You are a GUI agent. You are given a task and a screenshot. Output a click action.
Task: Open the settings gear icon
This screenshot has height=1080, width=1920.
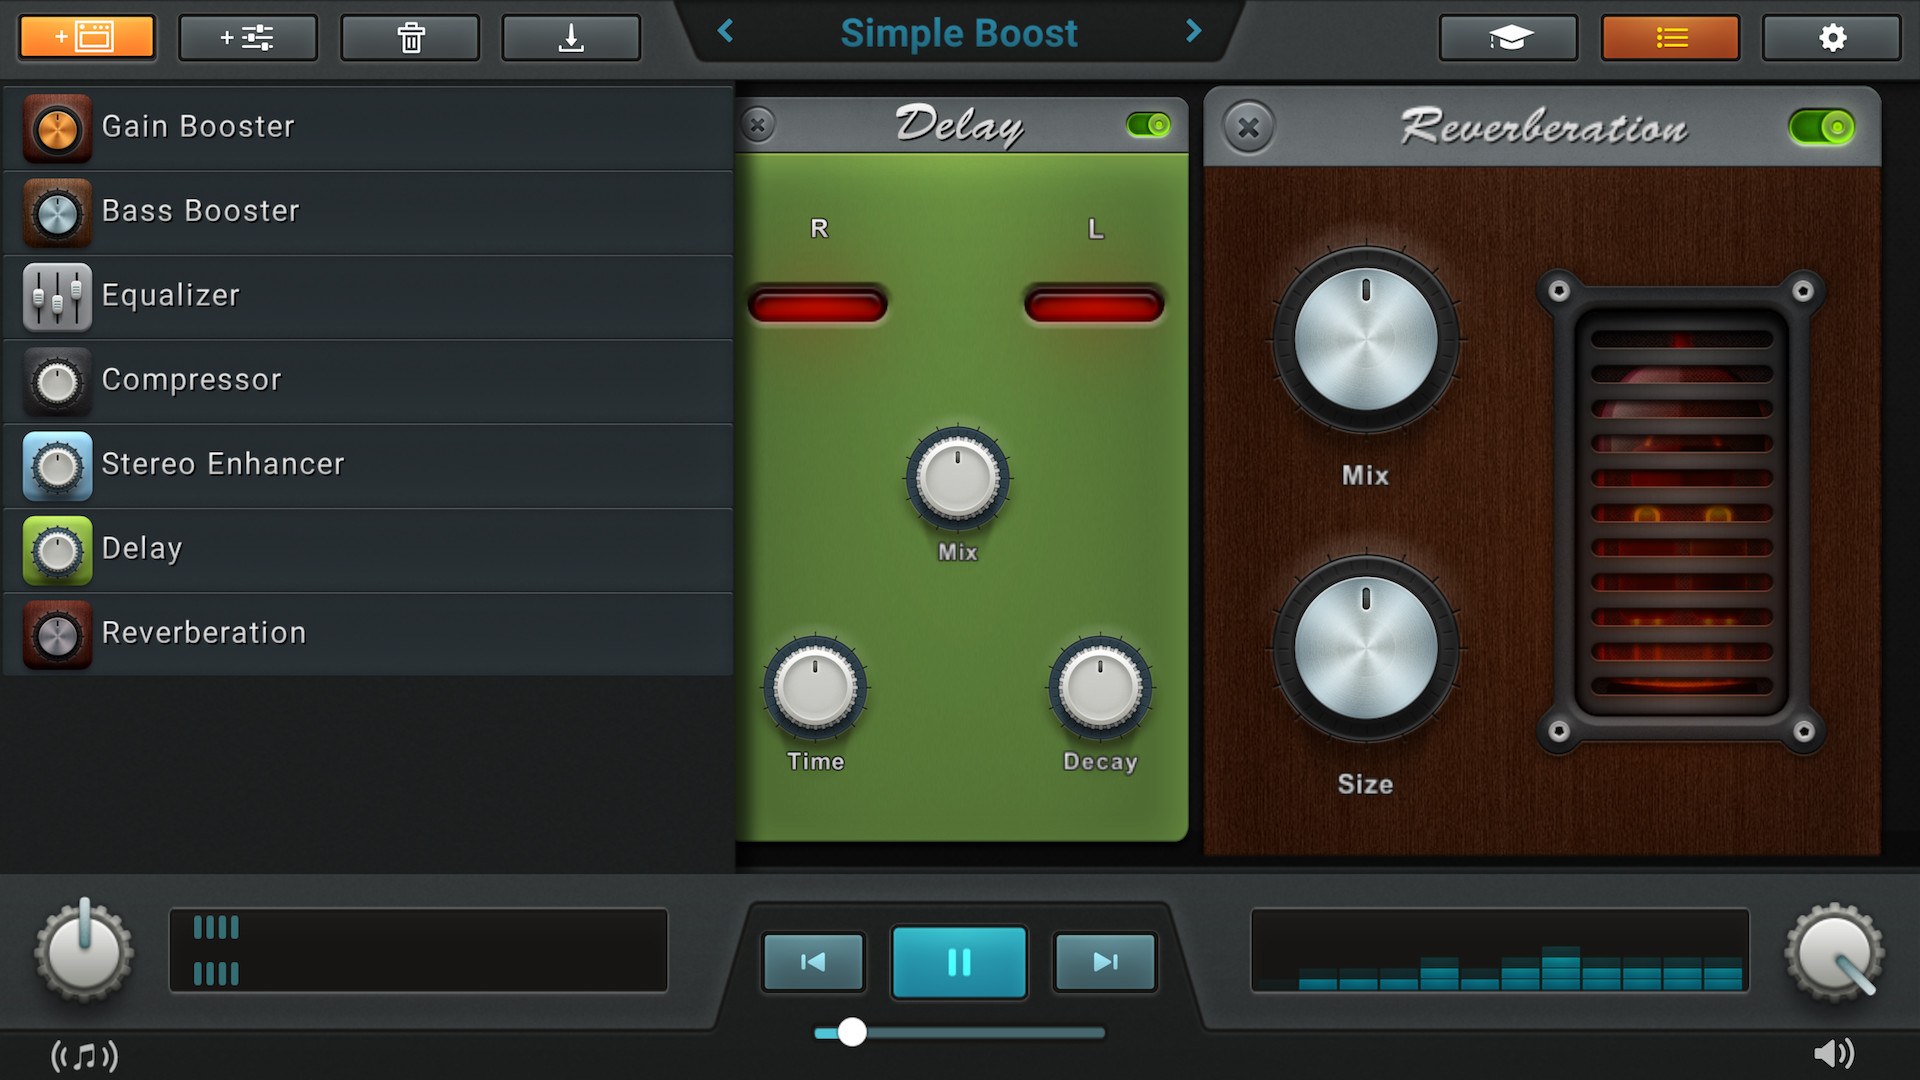[1832, 37]
